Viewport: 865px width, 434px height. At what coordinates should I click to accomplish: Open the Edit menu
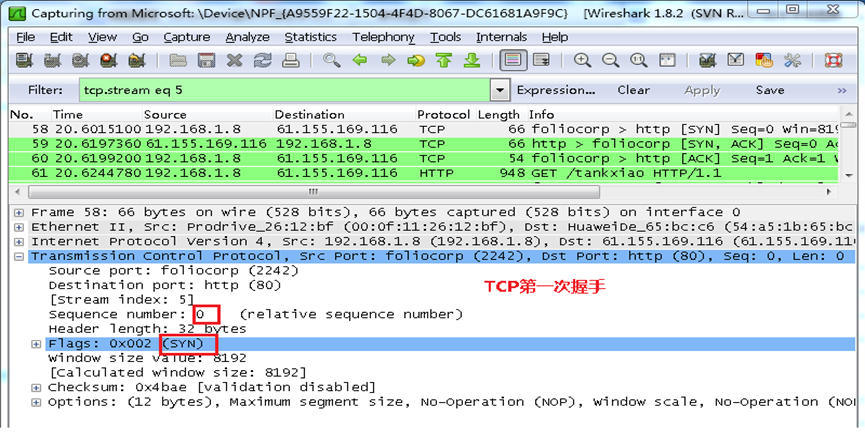pyautogui.click(x=61, y=37)
